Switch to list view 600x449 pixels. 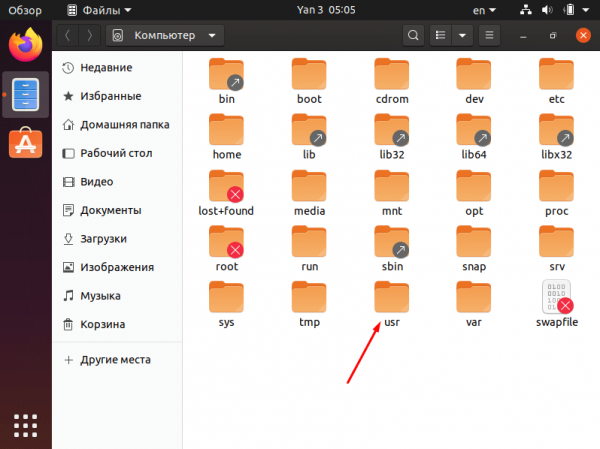[440, 35]
